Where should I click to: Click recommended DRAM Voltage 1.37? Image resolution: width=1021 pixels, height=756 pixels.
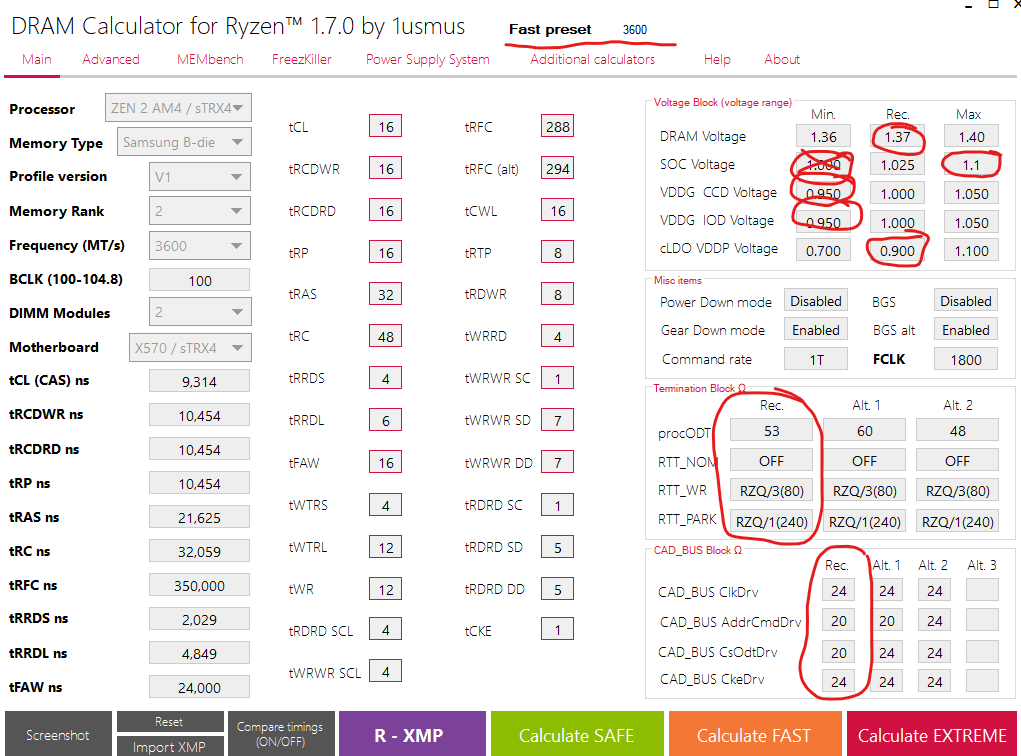pyautogui.click(x=897, y=137)
